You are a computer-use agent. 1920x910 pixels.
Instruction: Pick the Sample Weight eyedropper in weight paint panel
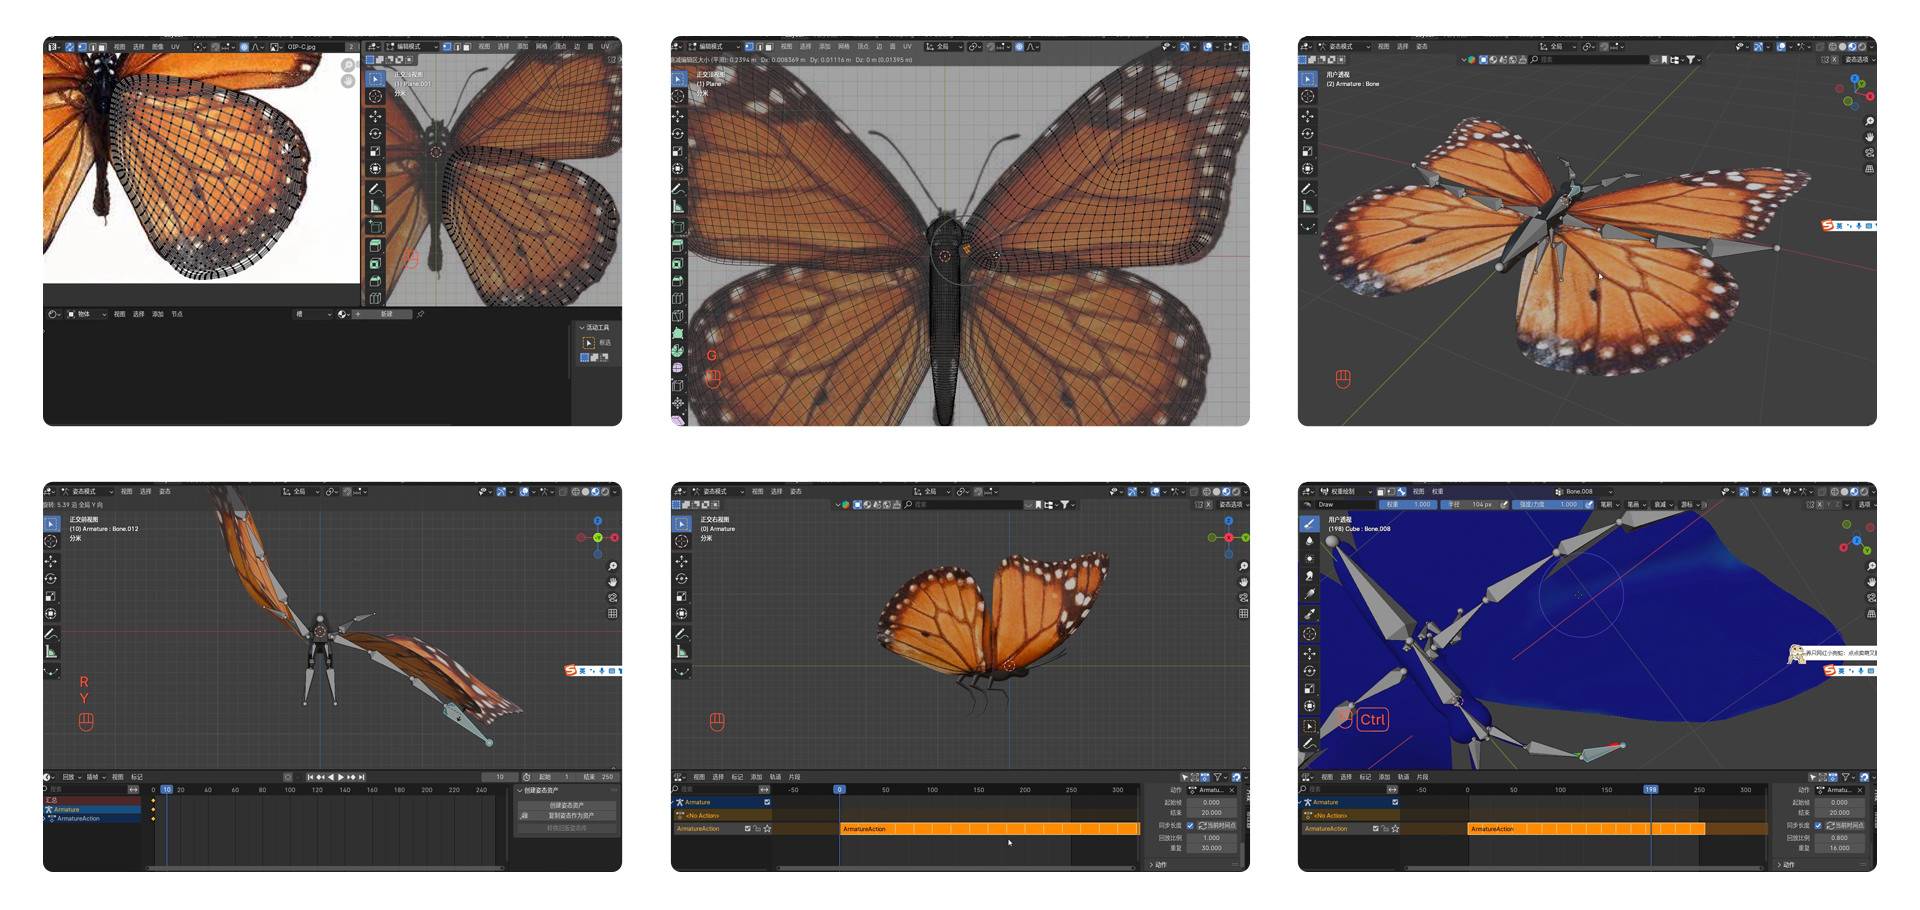click(x=1309, y=614)
